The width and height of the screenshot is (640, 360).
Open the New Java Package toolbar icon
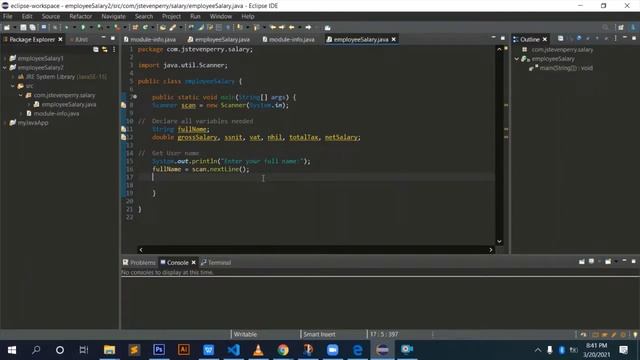coord(135,27)
